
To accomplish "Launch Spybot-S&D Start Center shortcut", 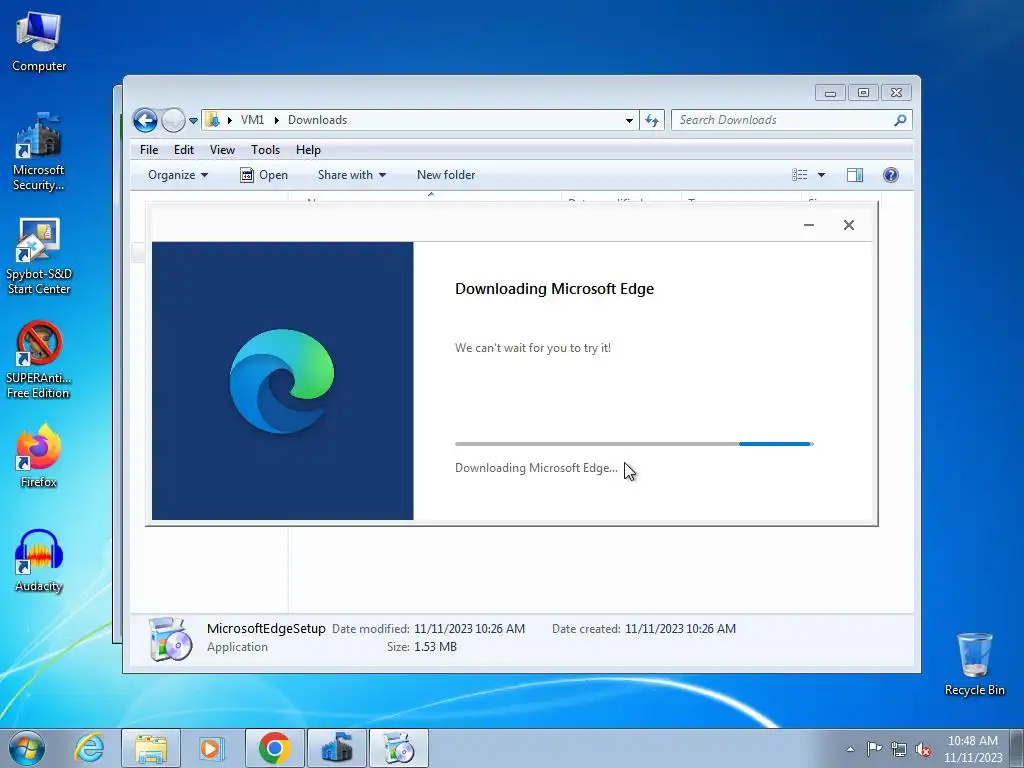I will click(x=39, y=256).
